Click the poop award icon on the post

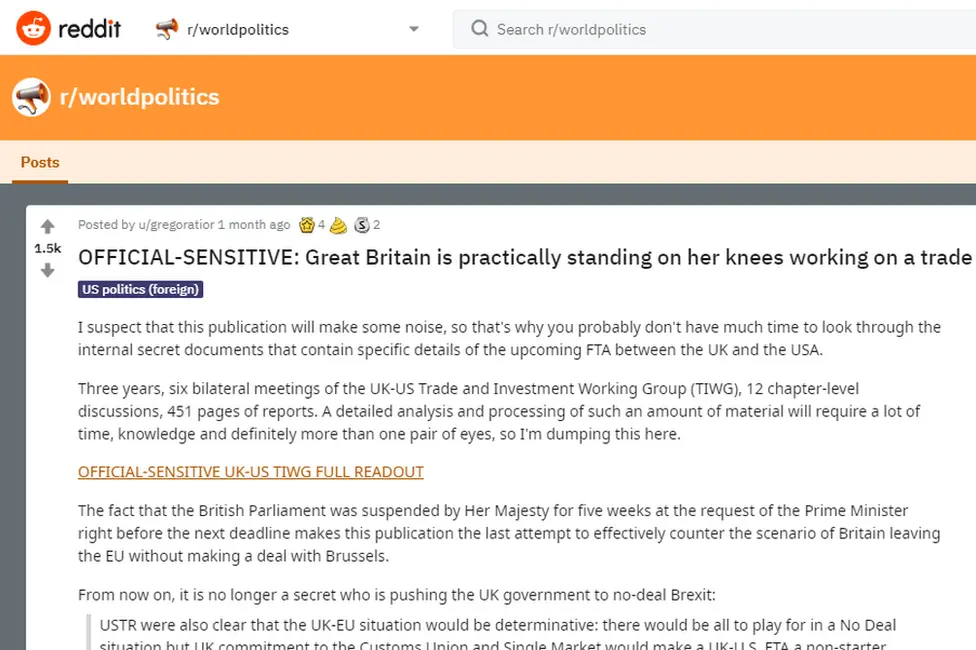(x=337, y=225)
